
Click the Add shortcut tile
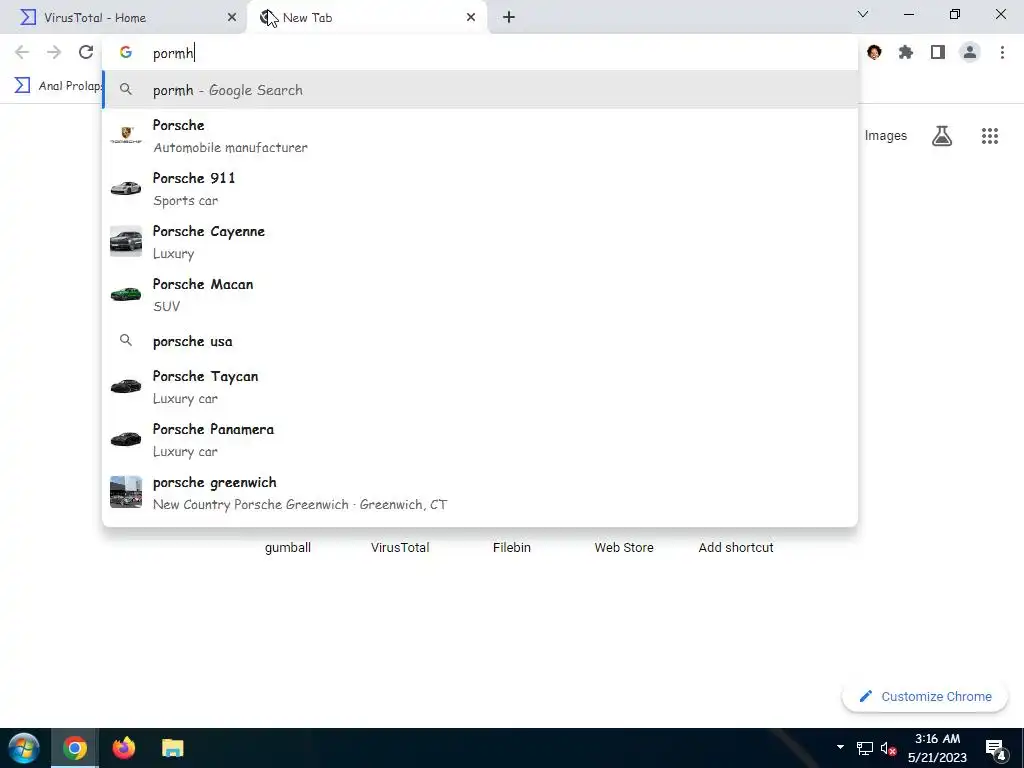click(x=736, y=547)
